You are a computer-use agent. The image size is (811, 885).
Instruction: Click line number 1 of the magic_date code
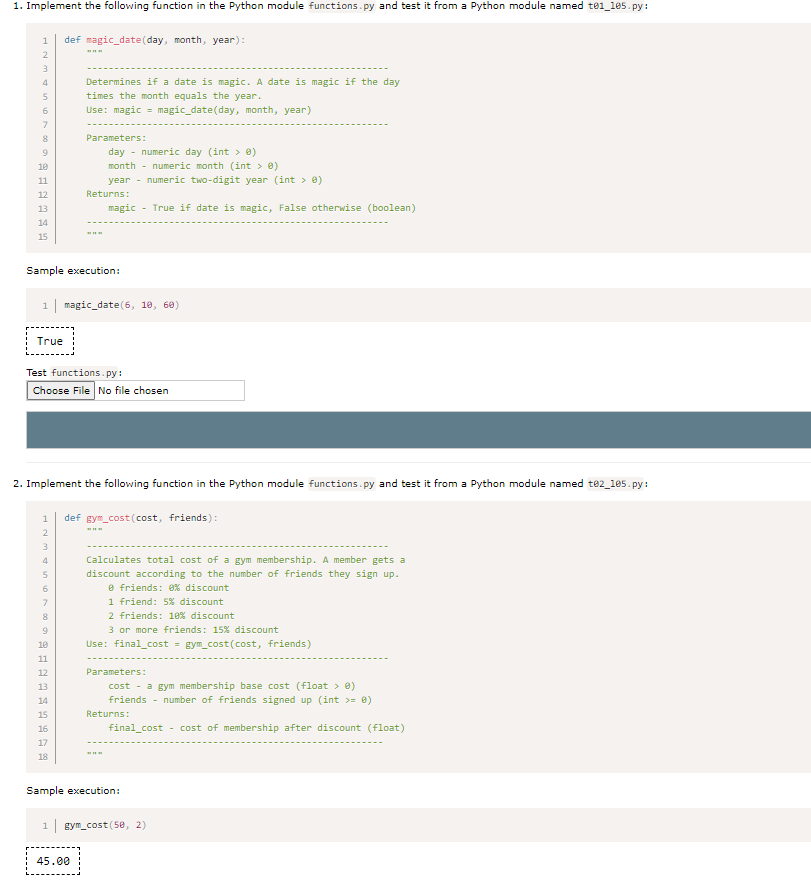pos(44,39)
